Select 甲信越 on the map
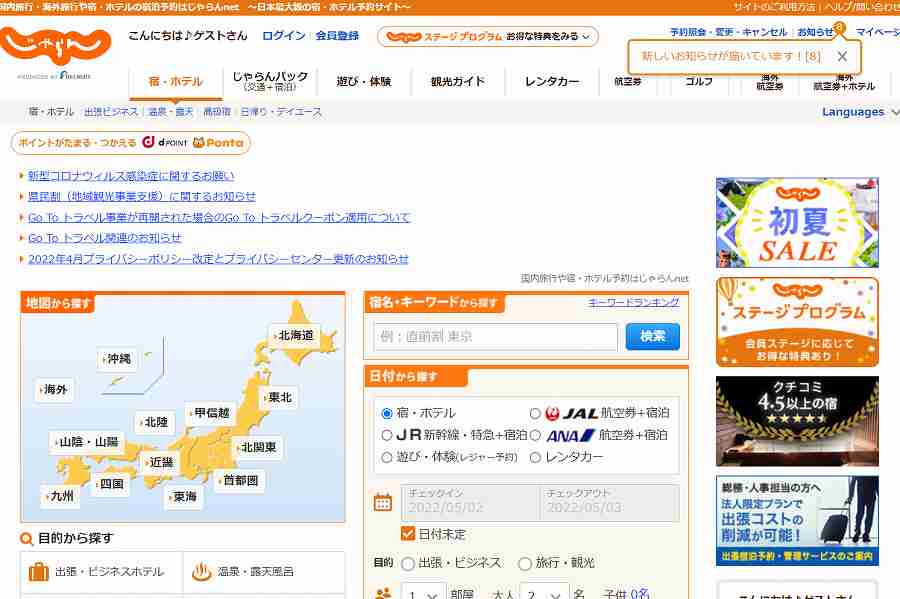This screenshot has height=599, width=900. [x=211, y=413]
